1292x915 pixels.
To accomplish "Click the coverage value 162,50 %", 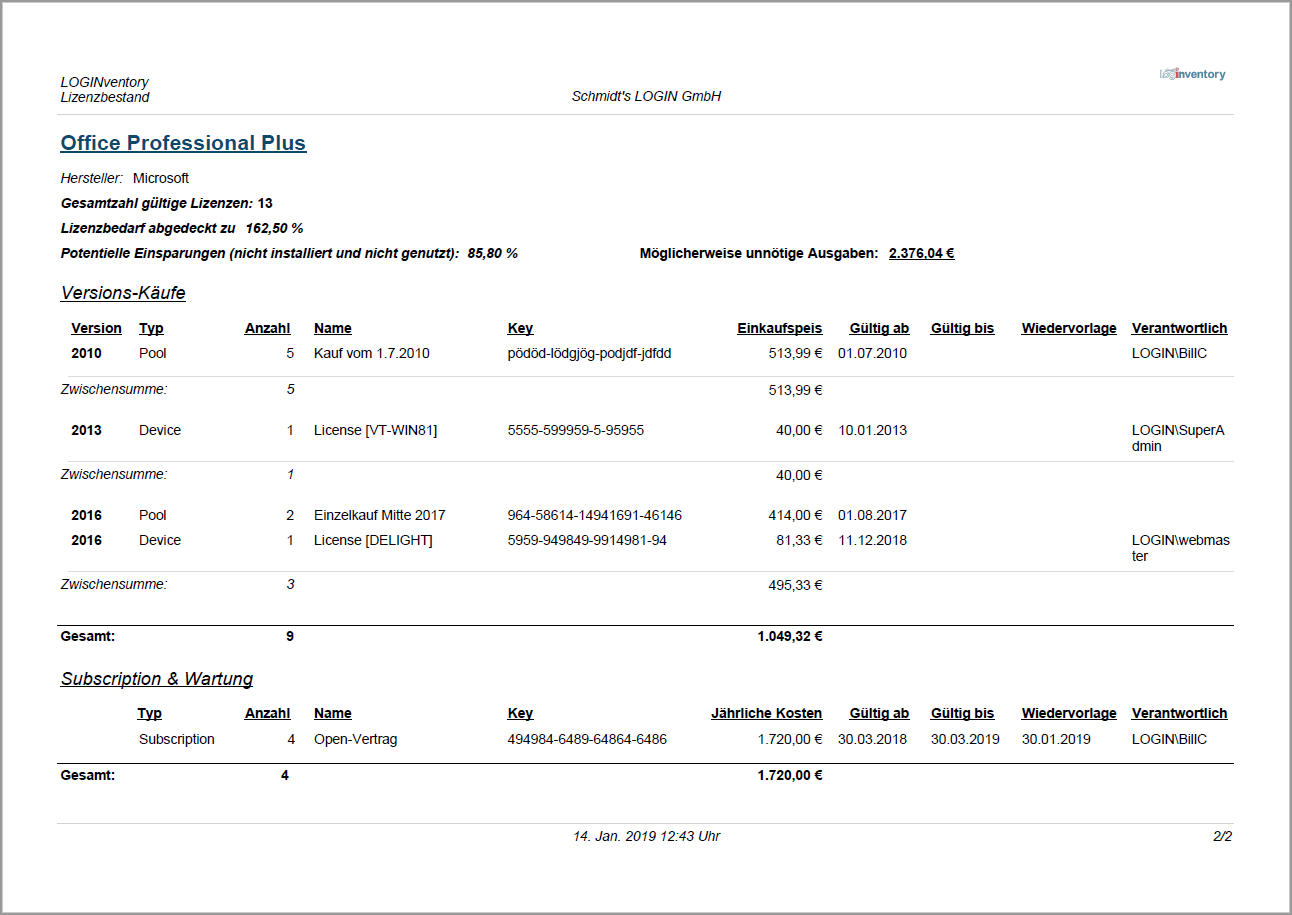I will tap(274, 228).
